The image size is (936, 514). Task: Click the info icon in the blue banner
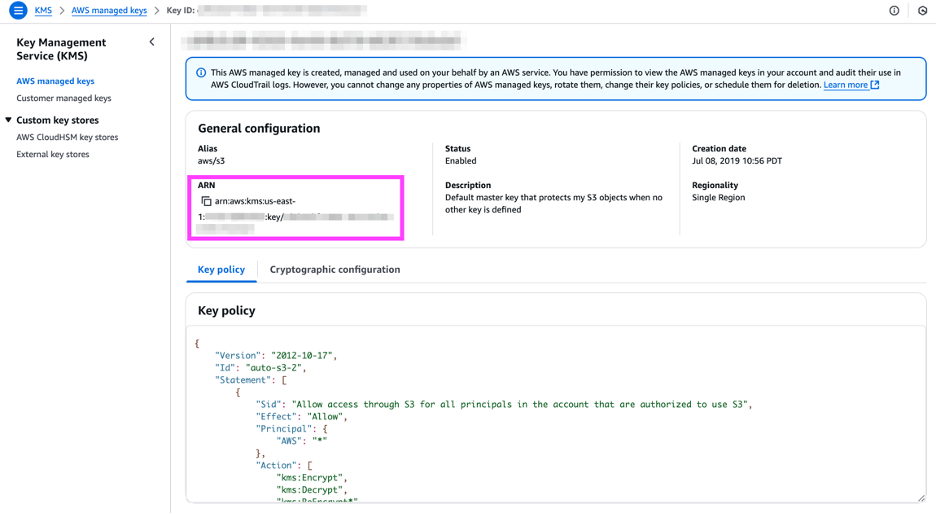click(x=201, y=73)
